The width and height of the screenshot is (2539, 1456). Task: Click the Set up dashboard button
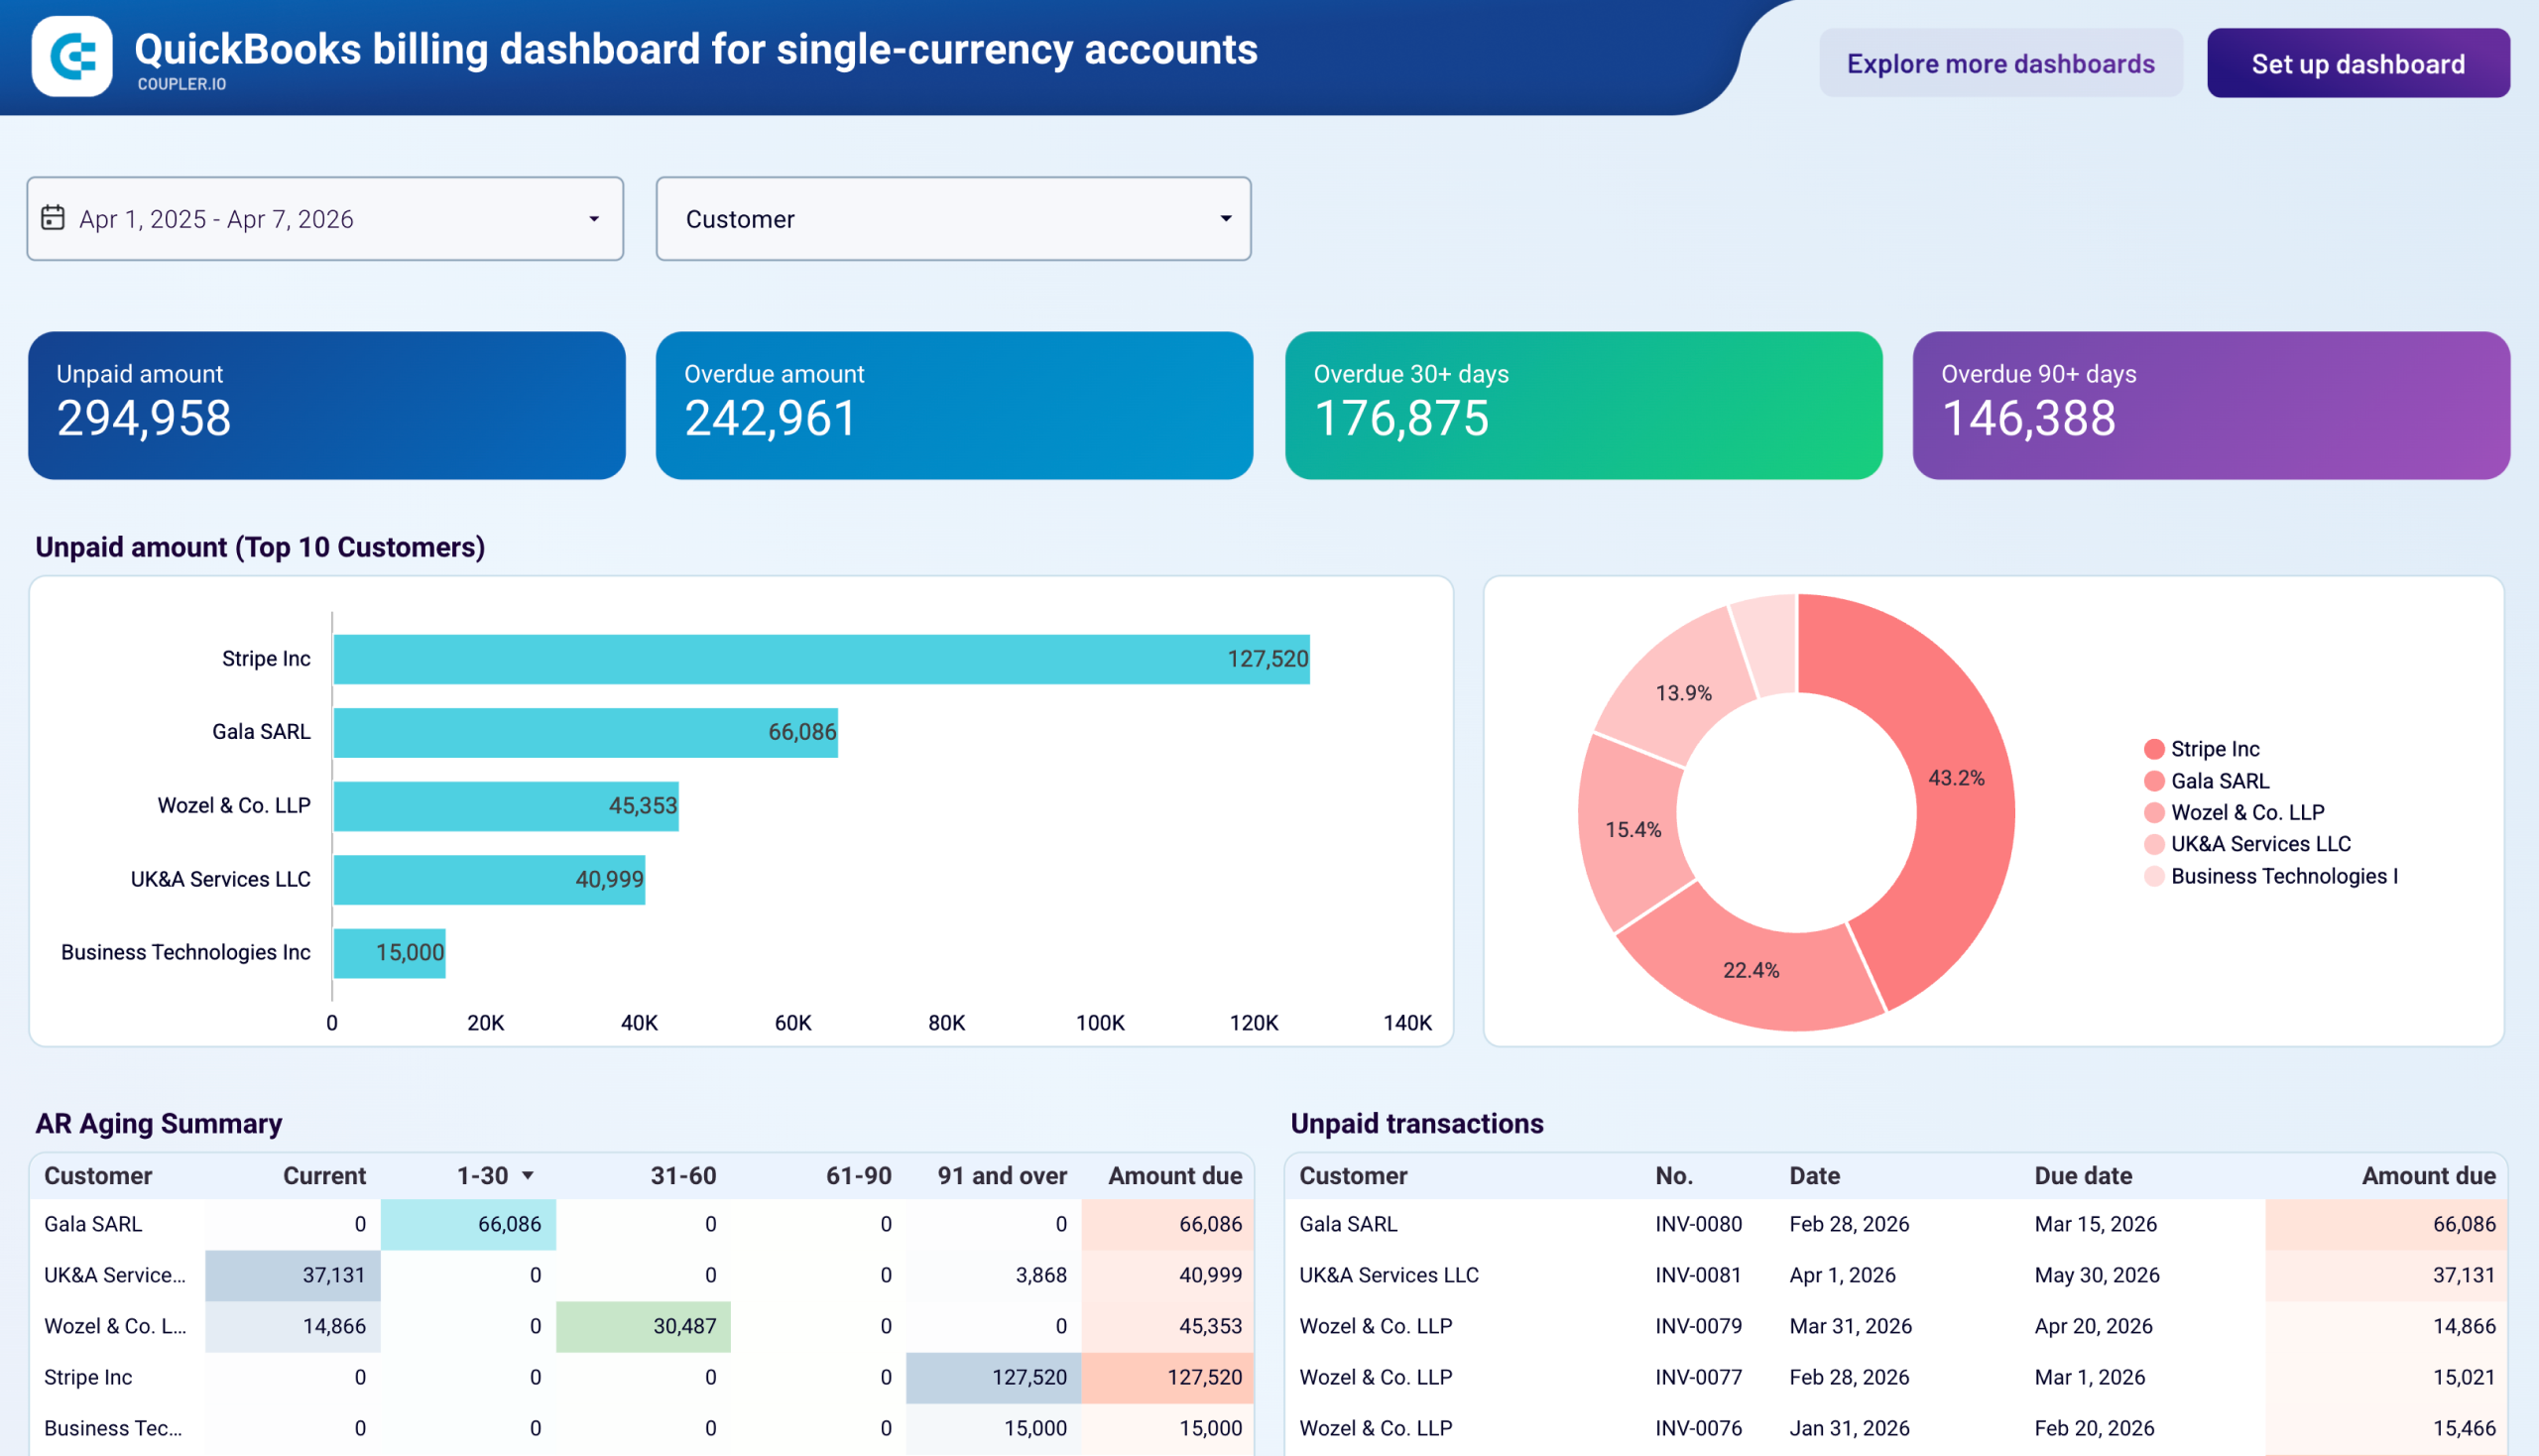[x=2358, y=63]
